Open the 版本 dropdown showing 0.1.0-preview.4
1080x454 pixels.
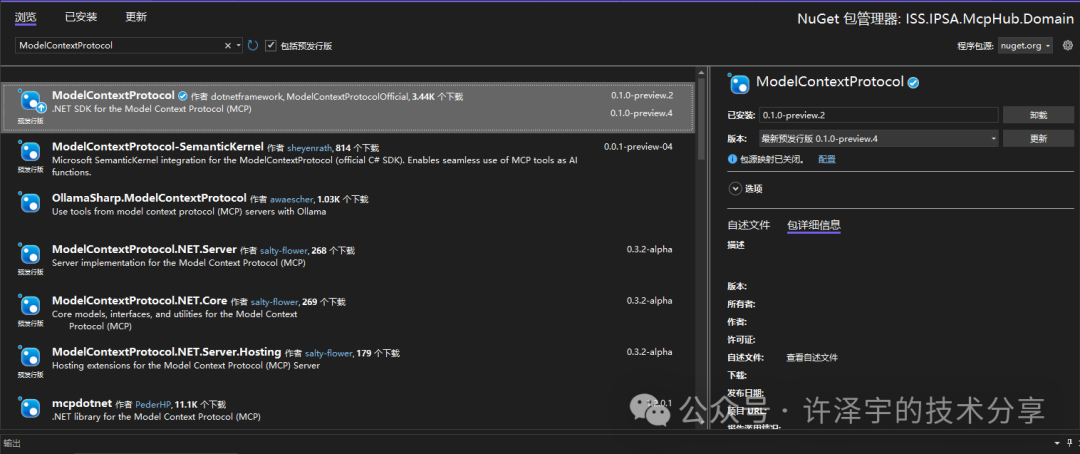pyautogui.click(x=878, y=138)
